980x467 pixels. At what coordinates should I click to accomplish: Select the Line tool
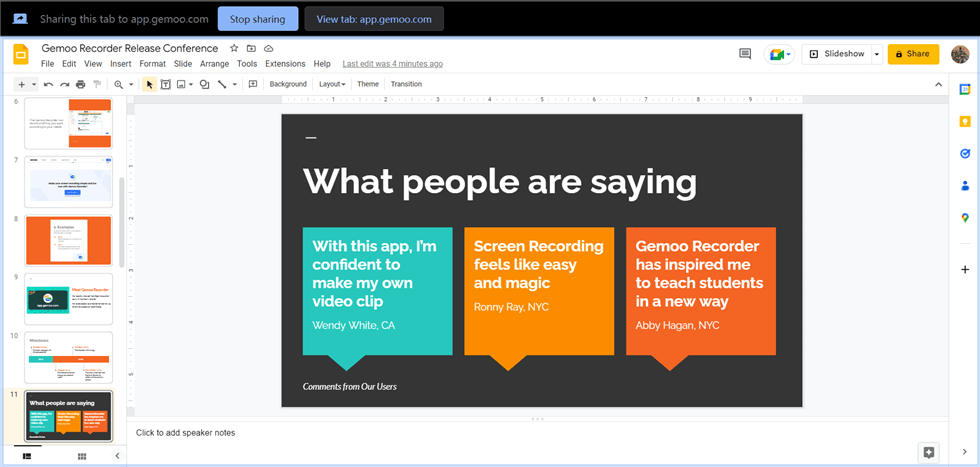tap(222, 84)
